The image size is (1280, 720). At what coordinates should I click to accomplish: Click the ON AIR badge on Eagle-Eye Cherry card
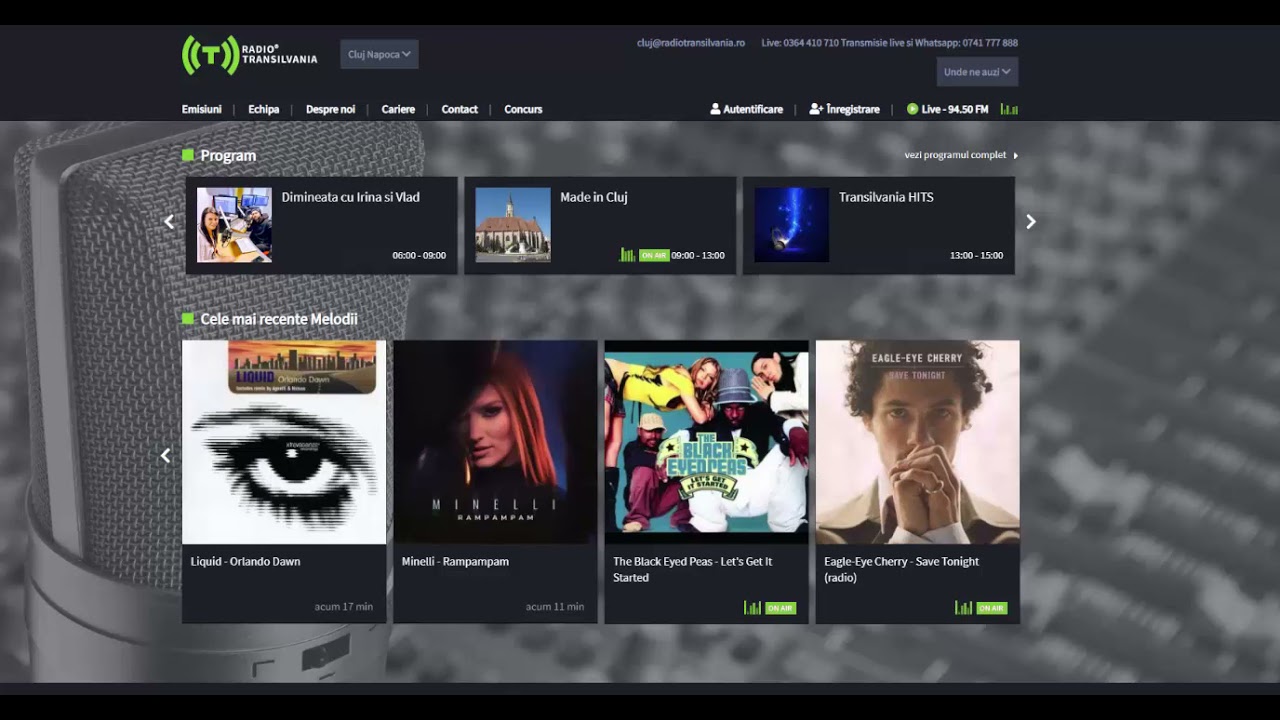pos(991,608)
